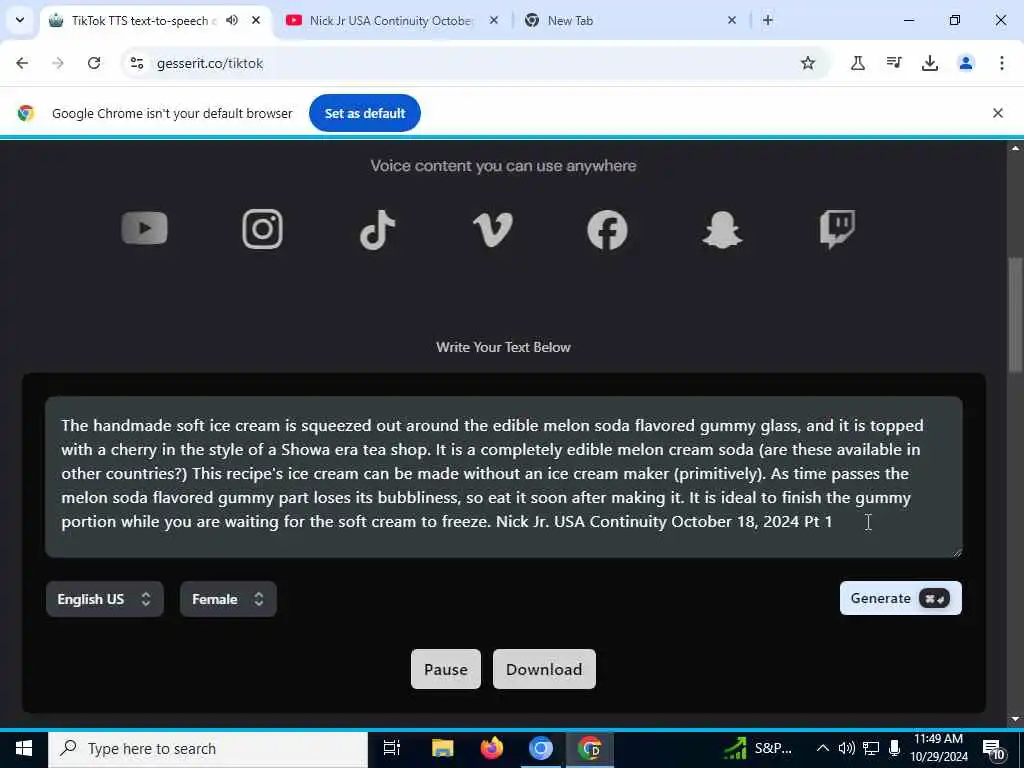Open File Explorer from the taskbar

(443, 748)
